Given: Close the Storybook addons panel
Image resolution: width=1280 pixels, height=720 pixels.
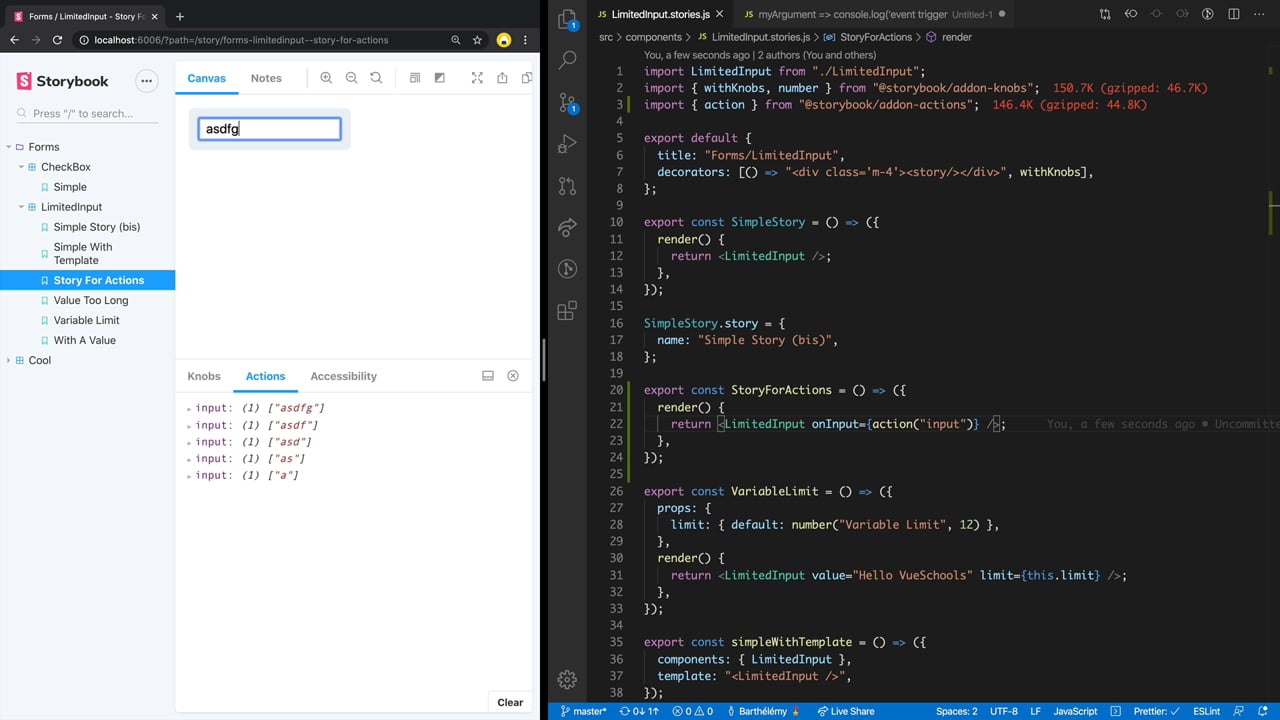Looking at the screenshot, I should click(513, 376).
